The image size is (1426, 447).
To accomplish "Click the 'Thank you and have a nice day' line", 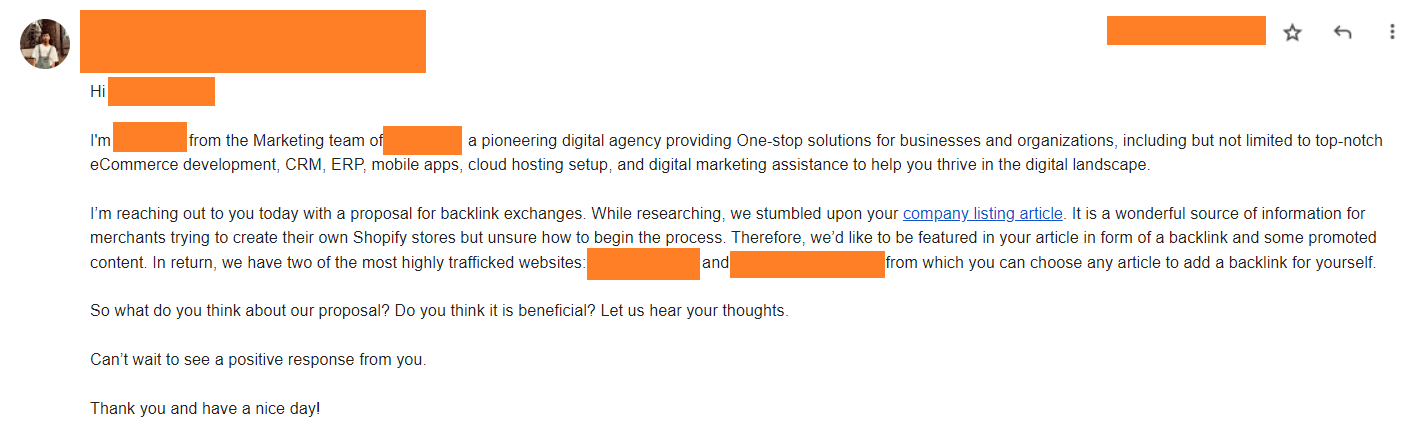I will click(206, 409).
